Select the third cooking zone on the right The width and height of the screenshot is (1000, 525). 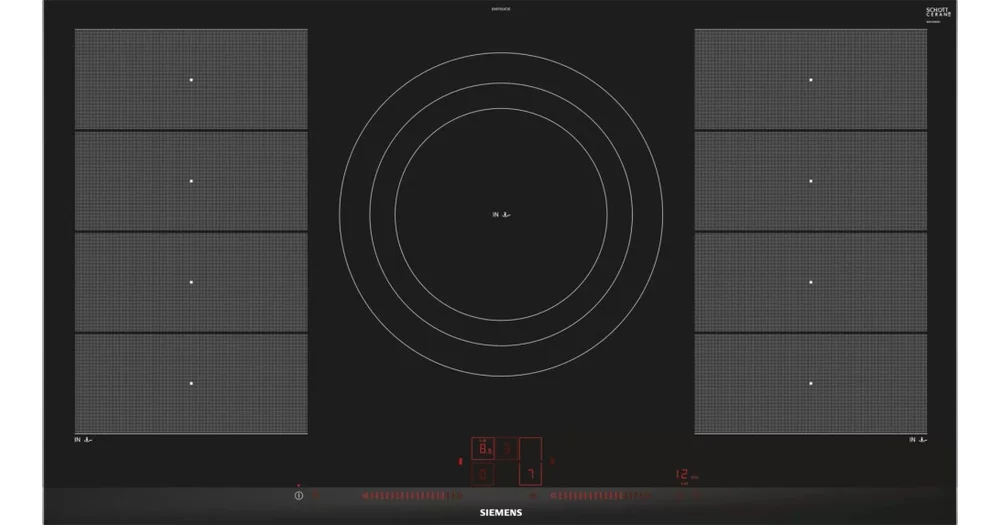811,282
